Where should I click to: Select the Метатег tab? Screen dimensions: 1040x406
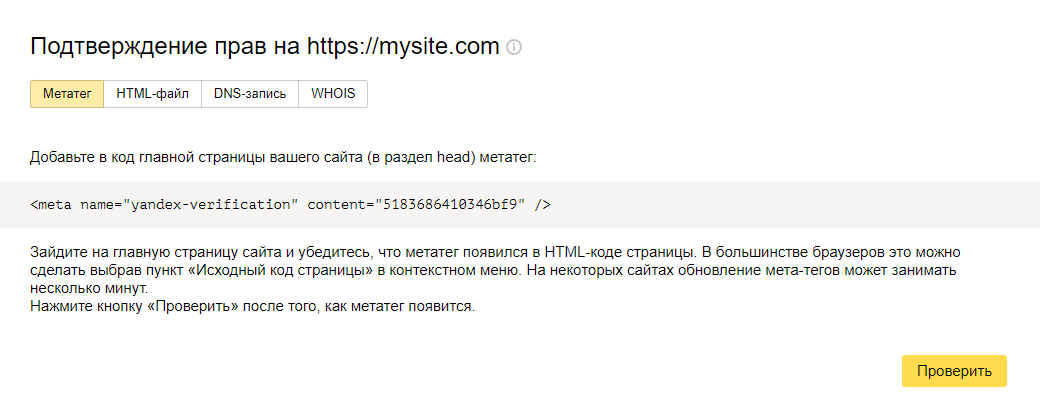67,94
